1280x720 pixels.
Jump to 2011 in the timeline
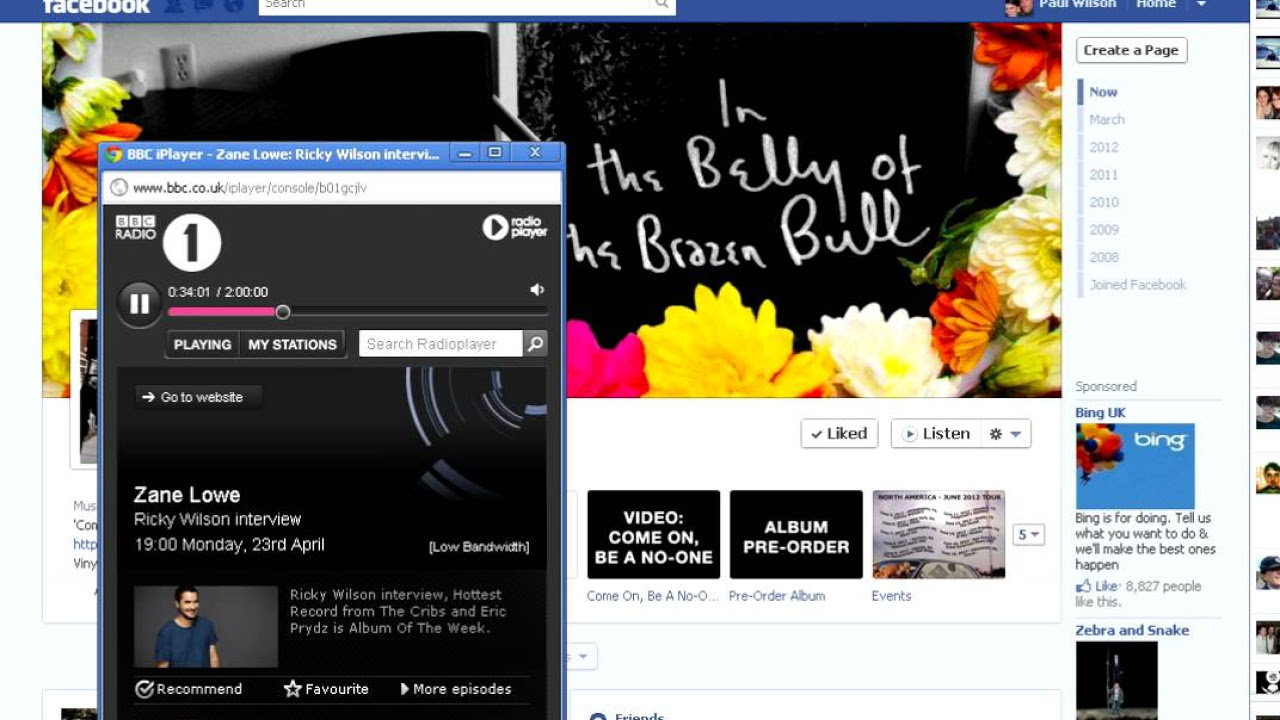pyautogui.click(x=1104, y=175)
